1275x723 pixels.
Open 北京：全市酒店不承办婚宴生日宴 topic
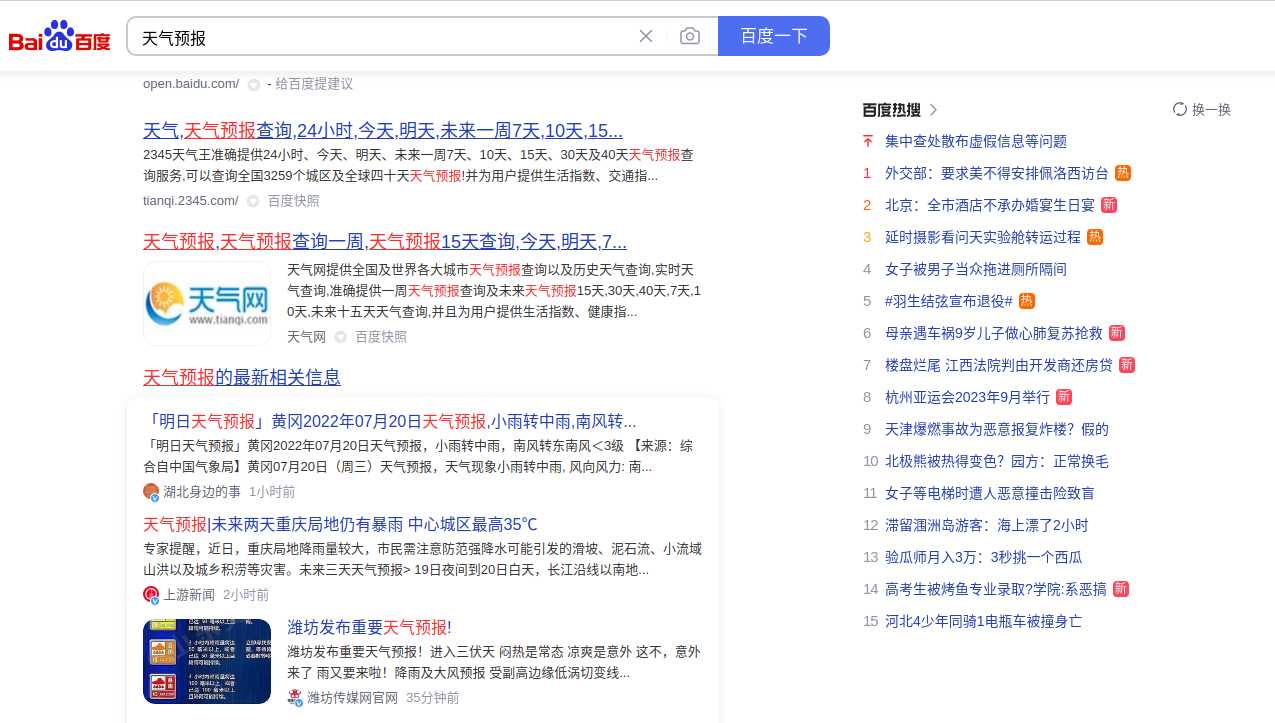coord(990,205)
